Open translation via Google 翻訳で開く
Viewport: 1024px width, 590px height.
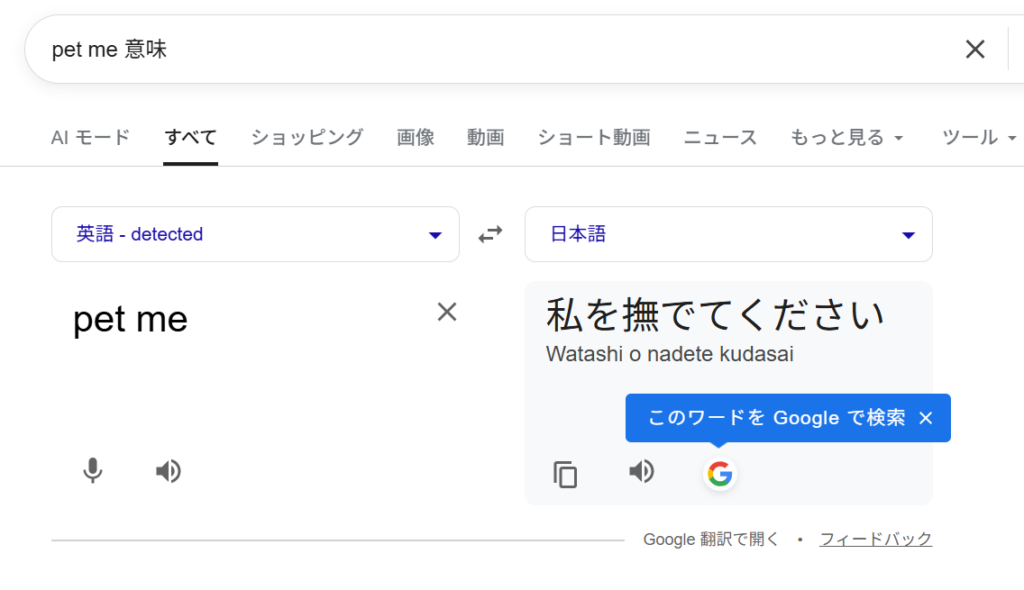[x=710, y=540]
